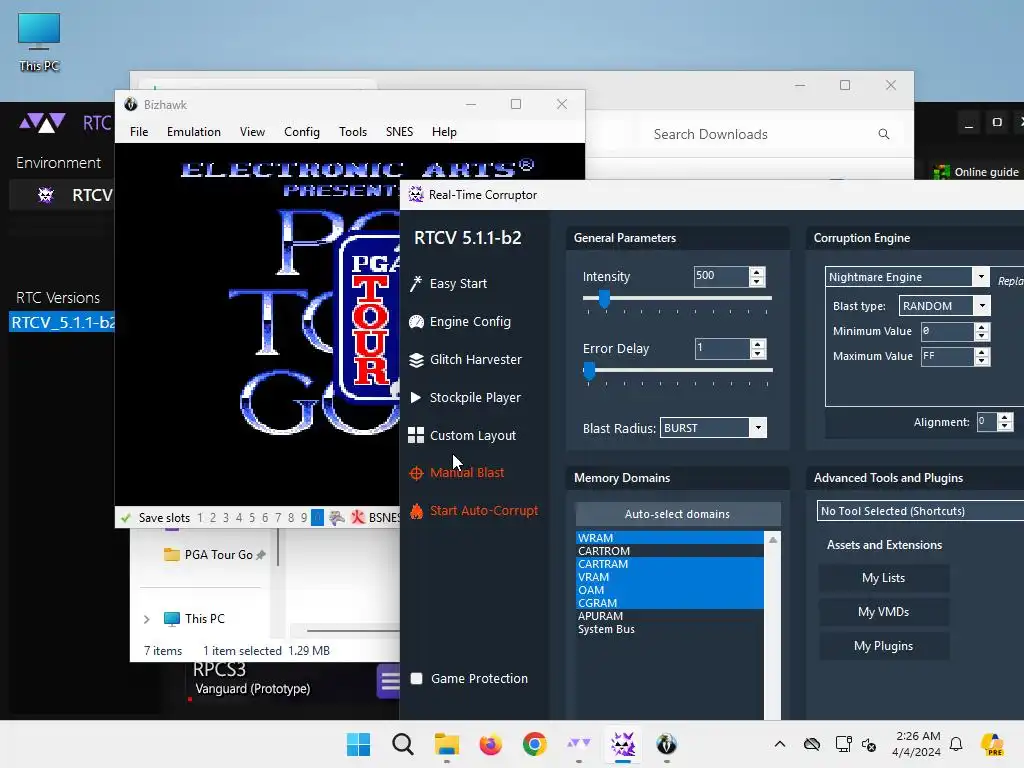Select save slot 5 in Bizhawk
Screen dimensions: 1024x768
tap(252, 518)
